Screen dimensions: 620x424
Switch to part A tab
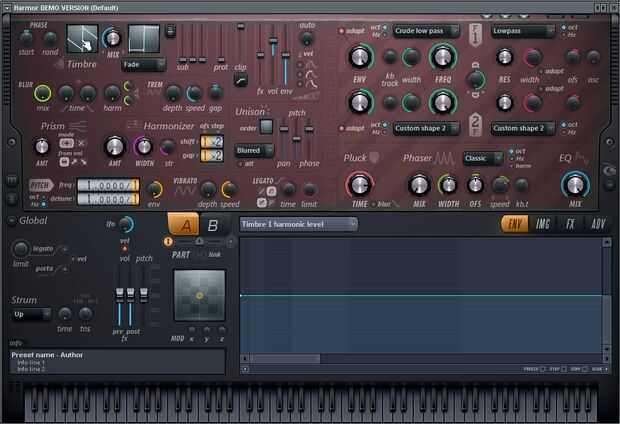[x=184, y=225]
